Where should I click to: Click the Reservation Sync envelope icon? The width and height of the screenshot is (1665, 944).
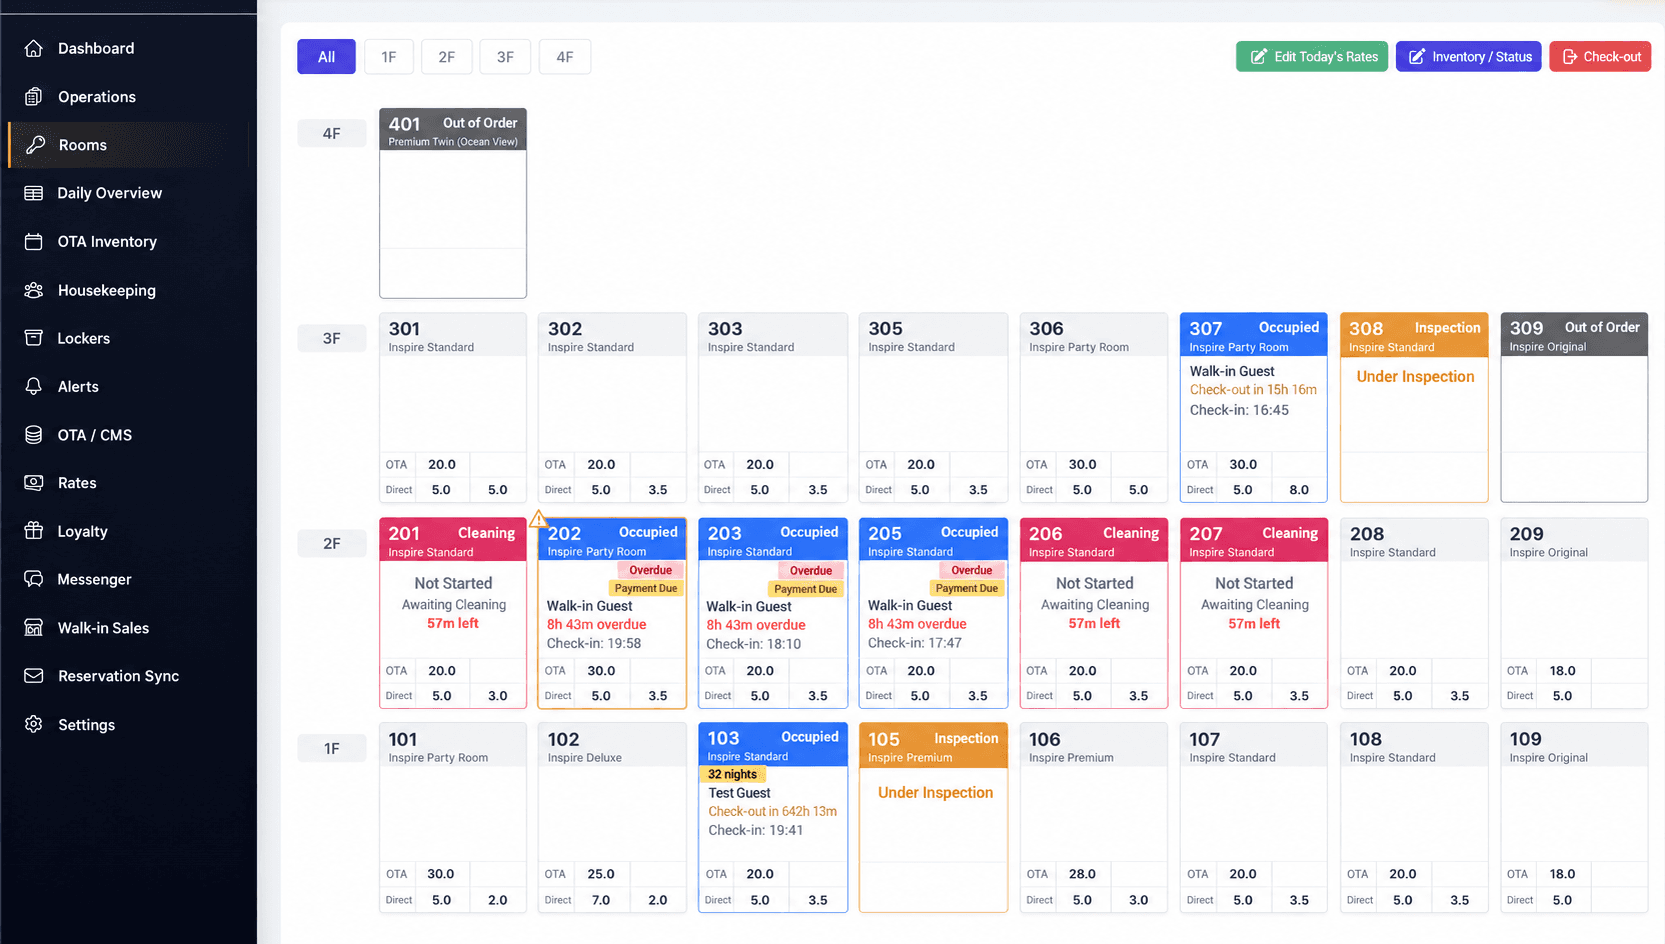[34, 676]
